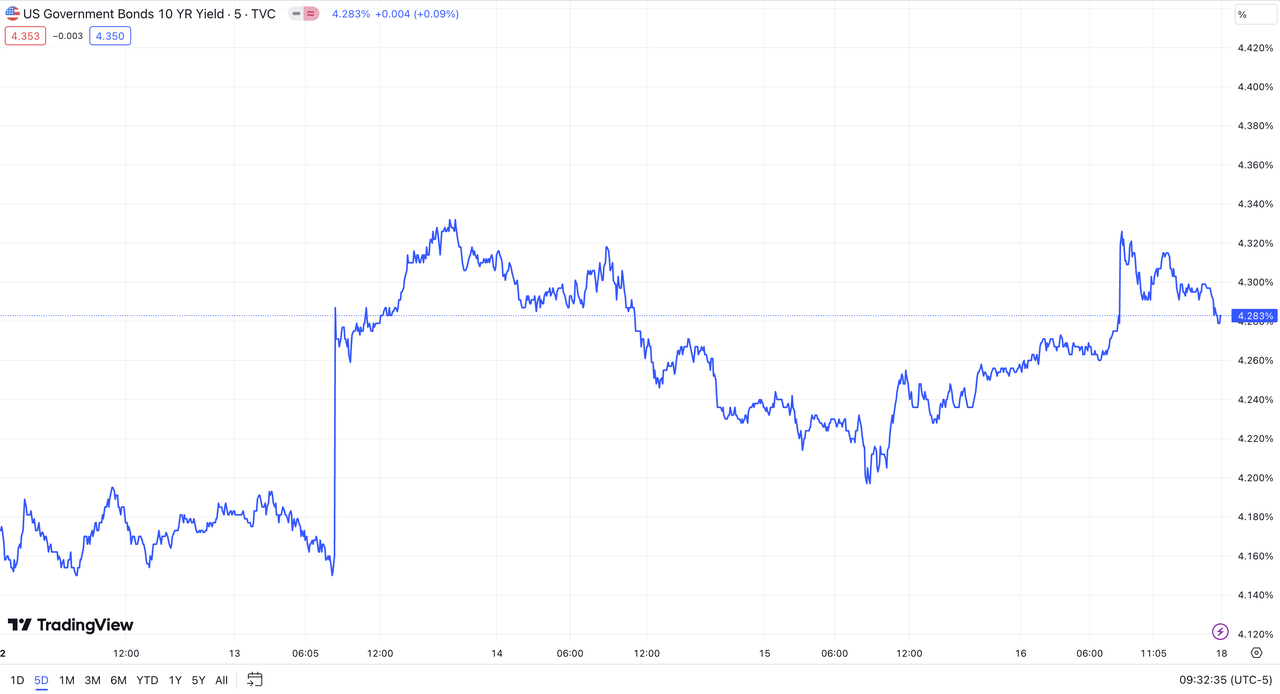
Task: Click the US flag symbol icon
Action: pos(13,14)
